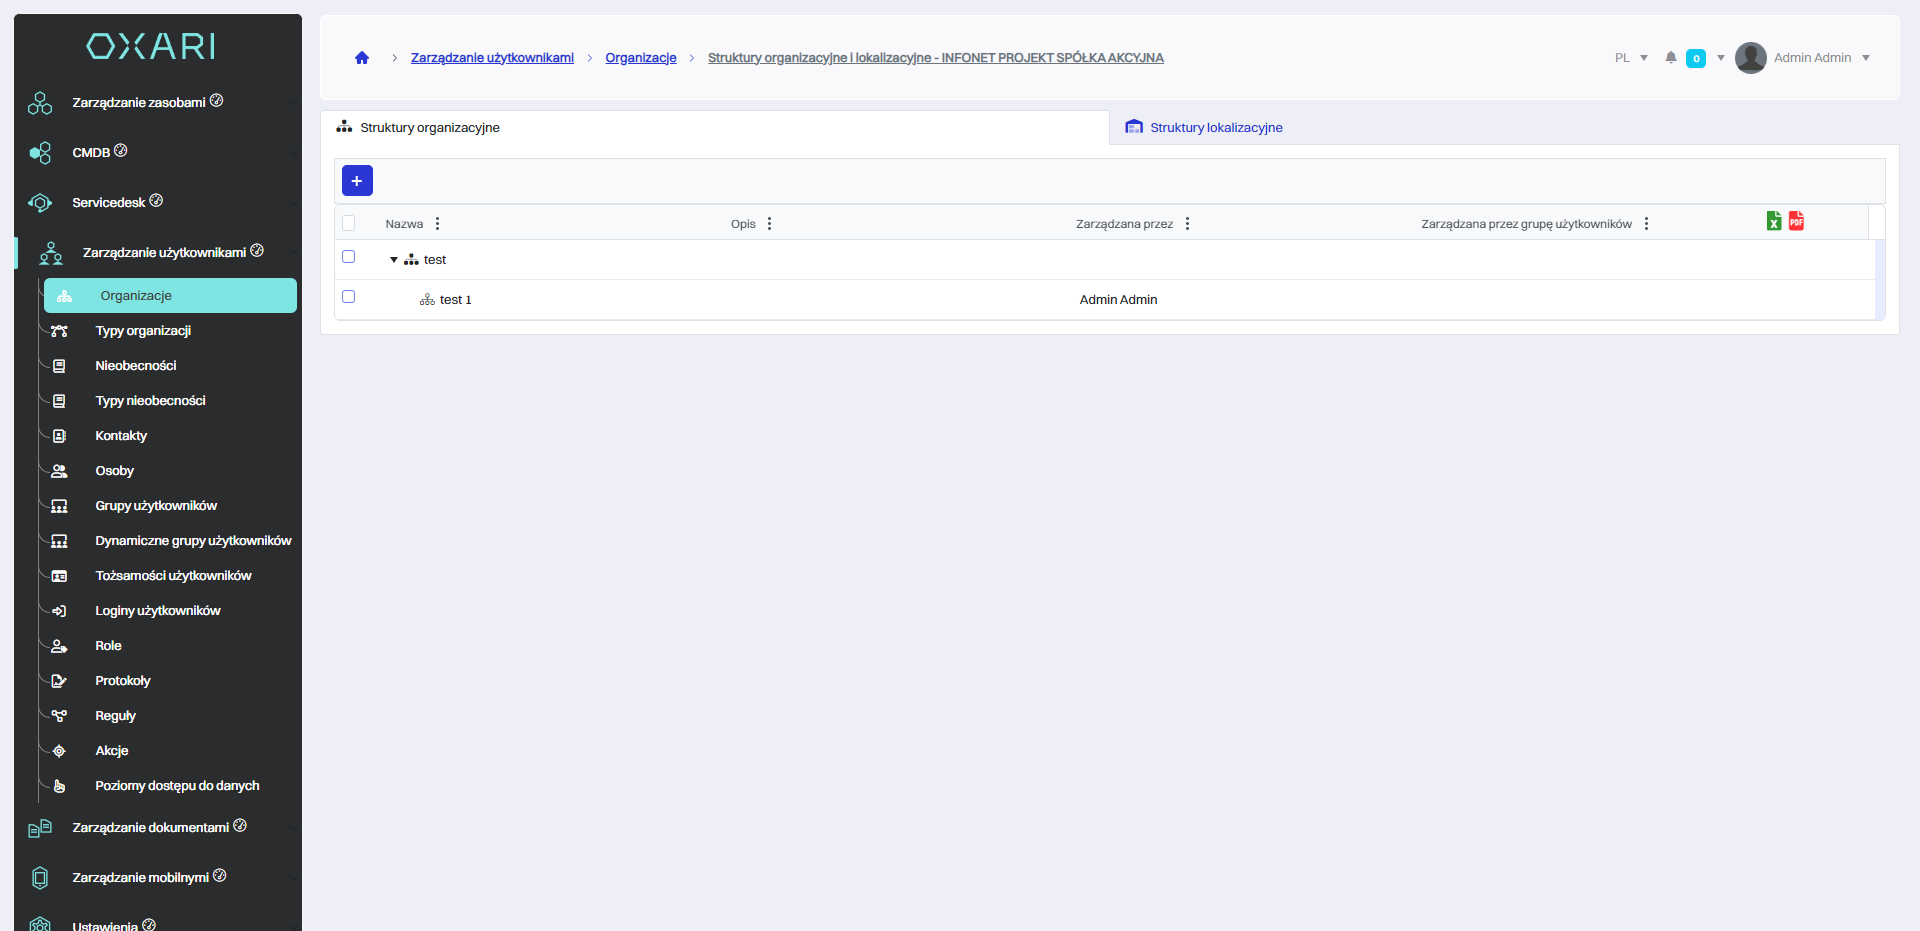This screenshot has width=1920, height=931.
Task: Click the Admin Admin avatar picture
Action: click(x=1750, y=58)
